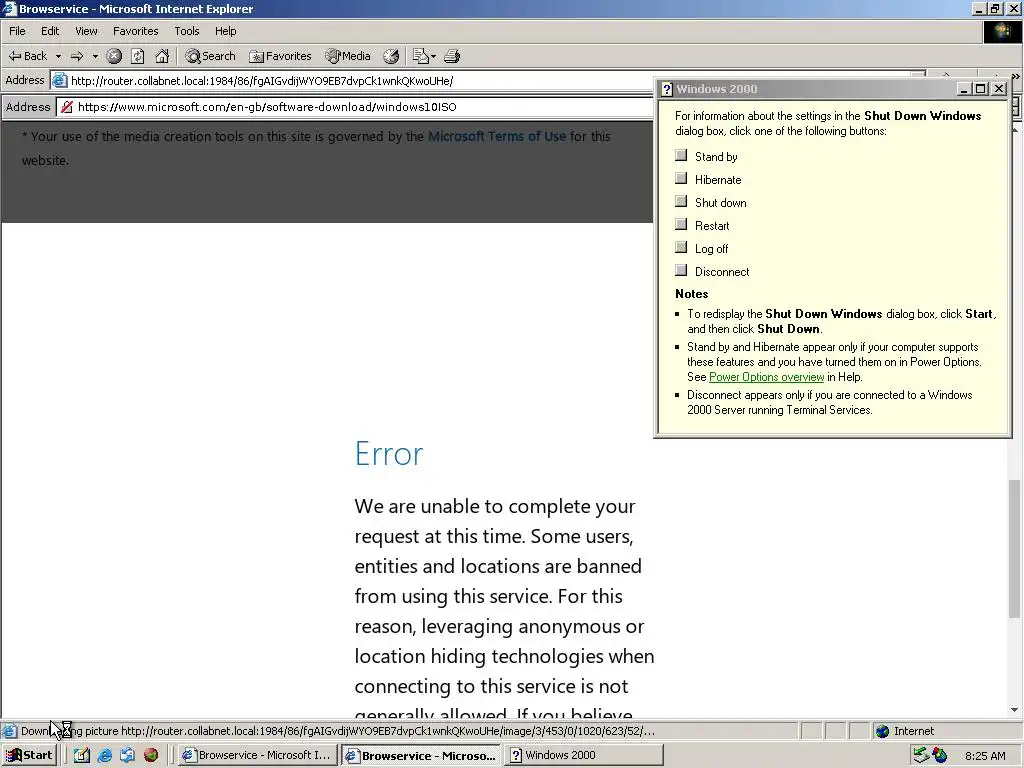1024x768 pixels.
Task: Open the Edit menu
Action: 50,31
